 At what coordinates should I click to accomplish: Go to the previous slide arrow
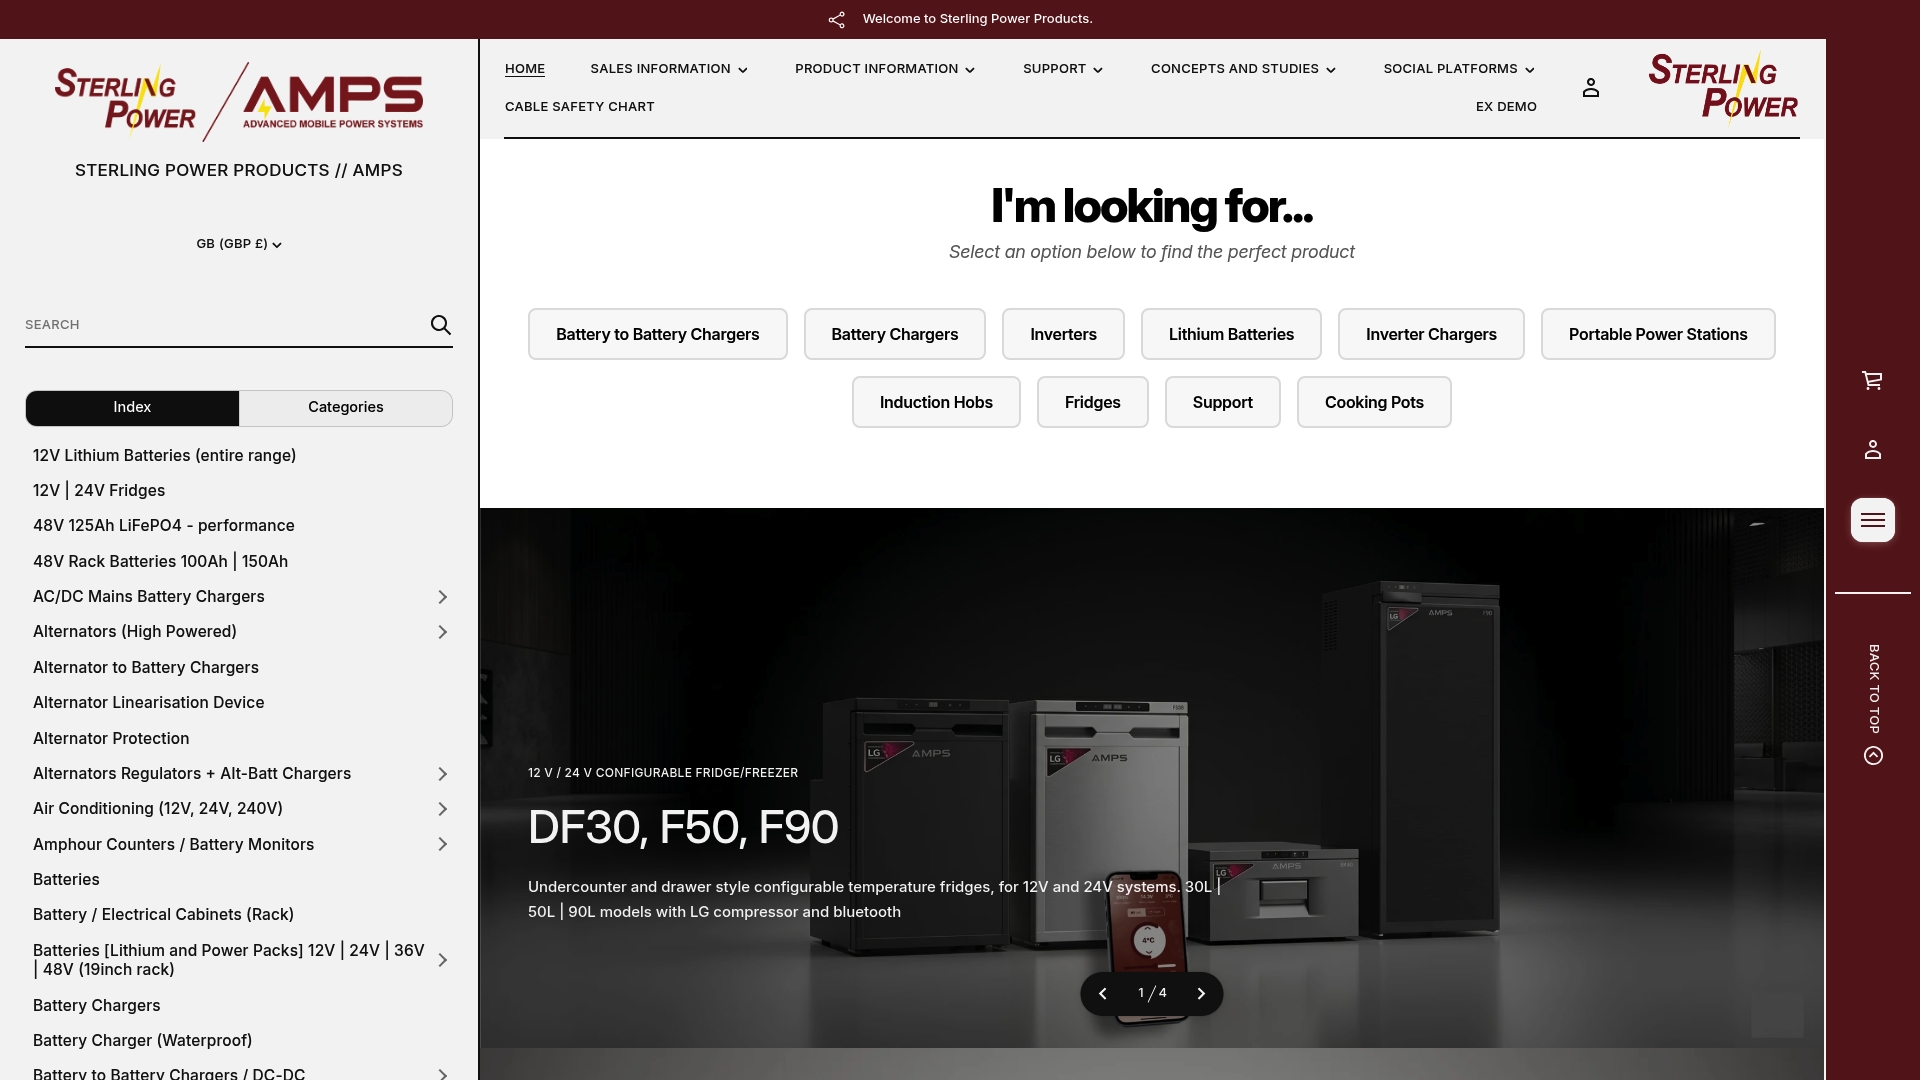point(1103,994)
